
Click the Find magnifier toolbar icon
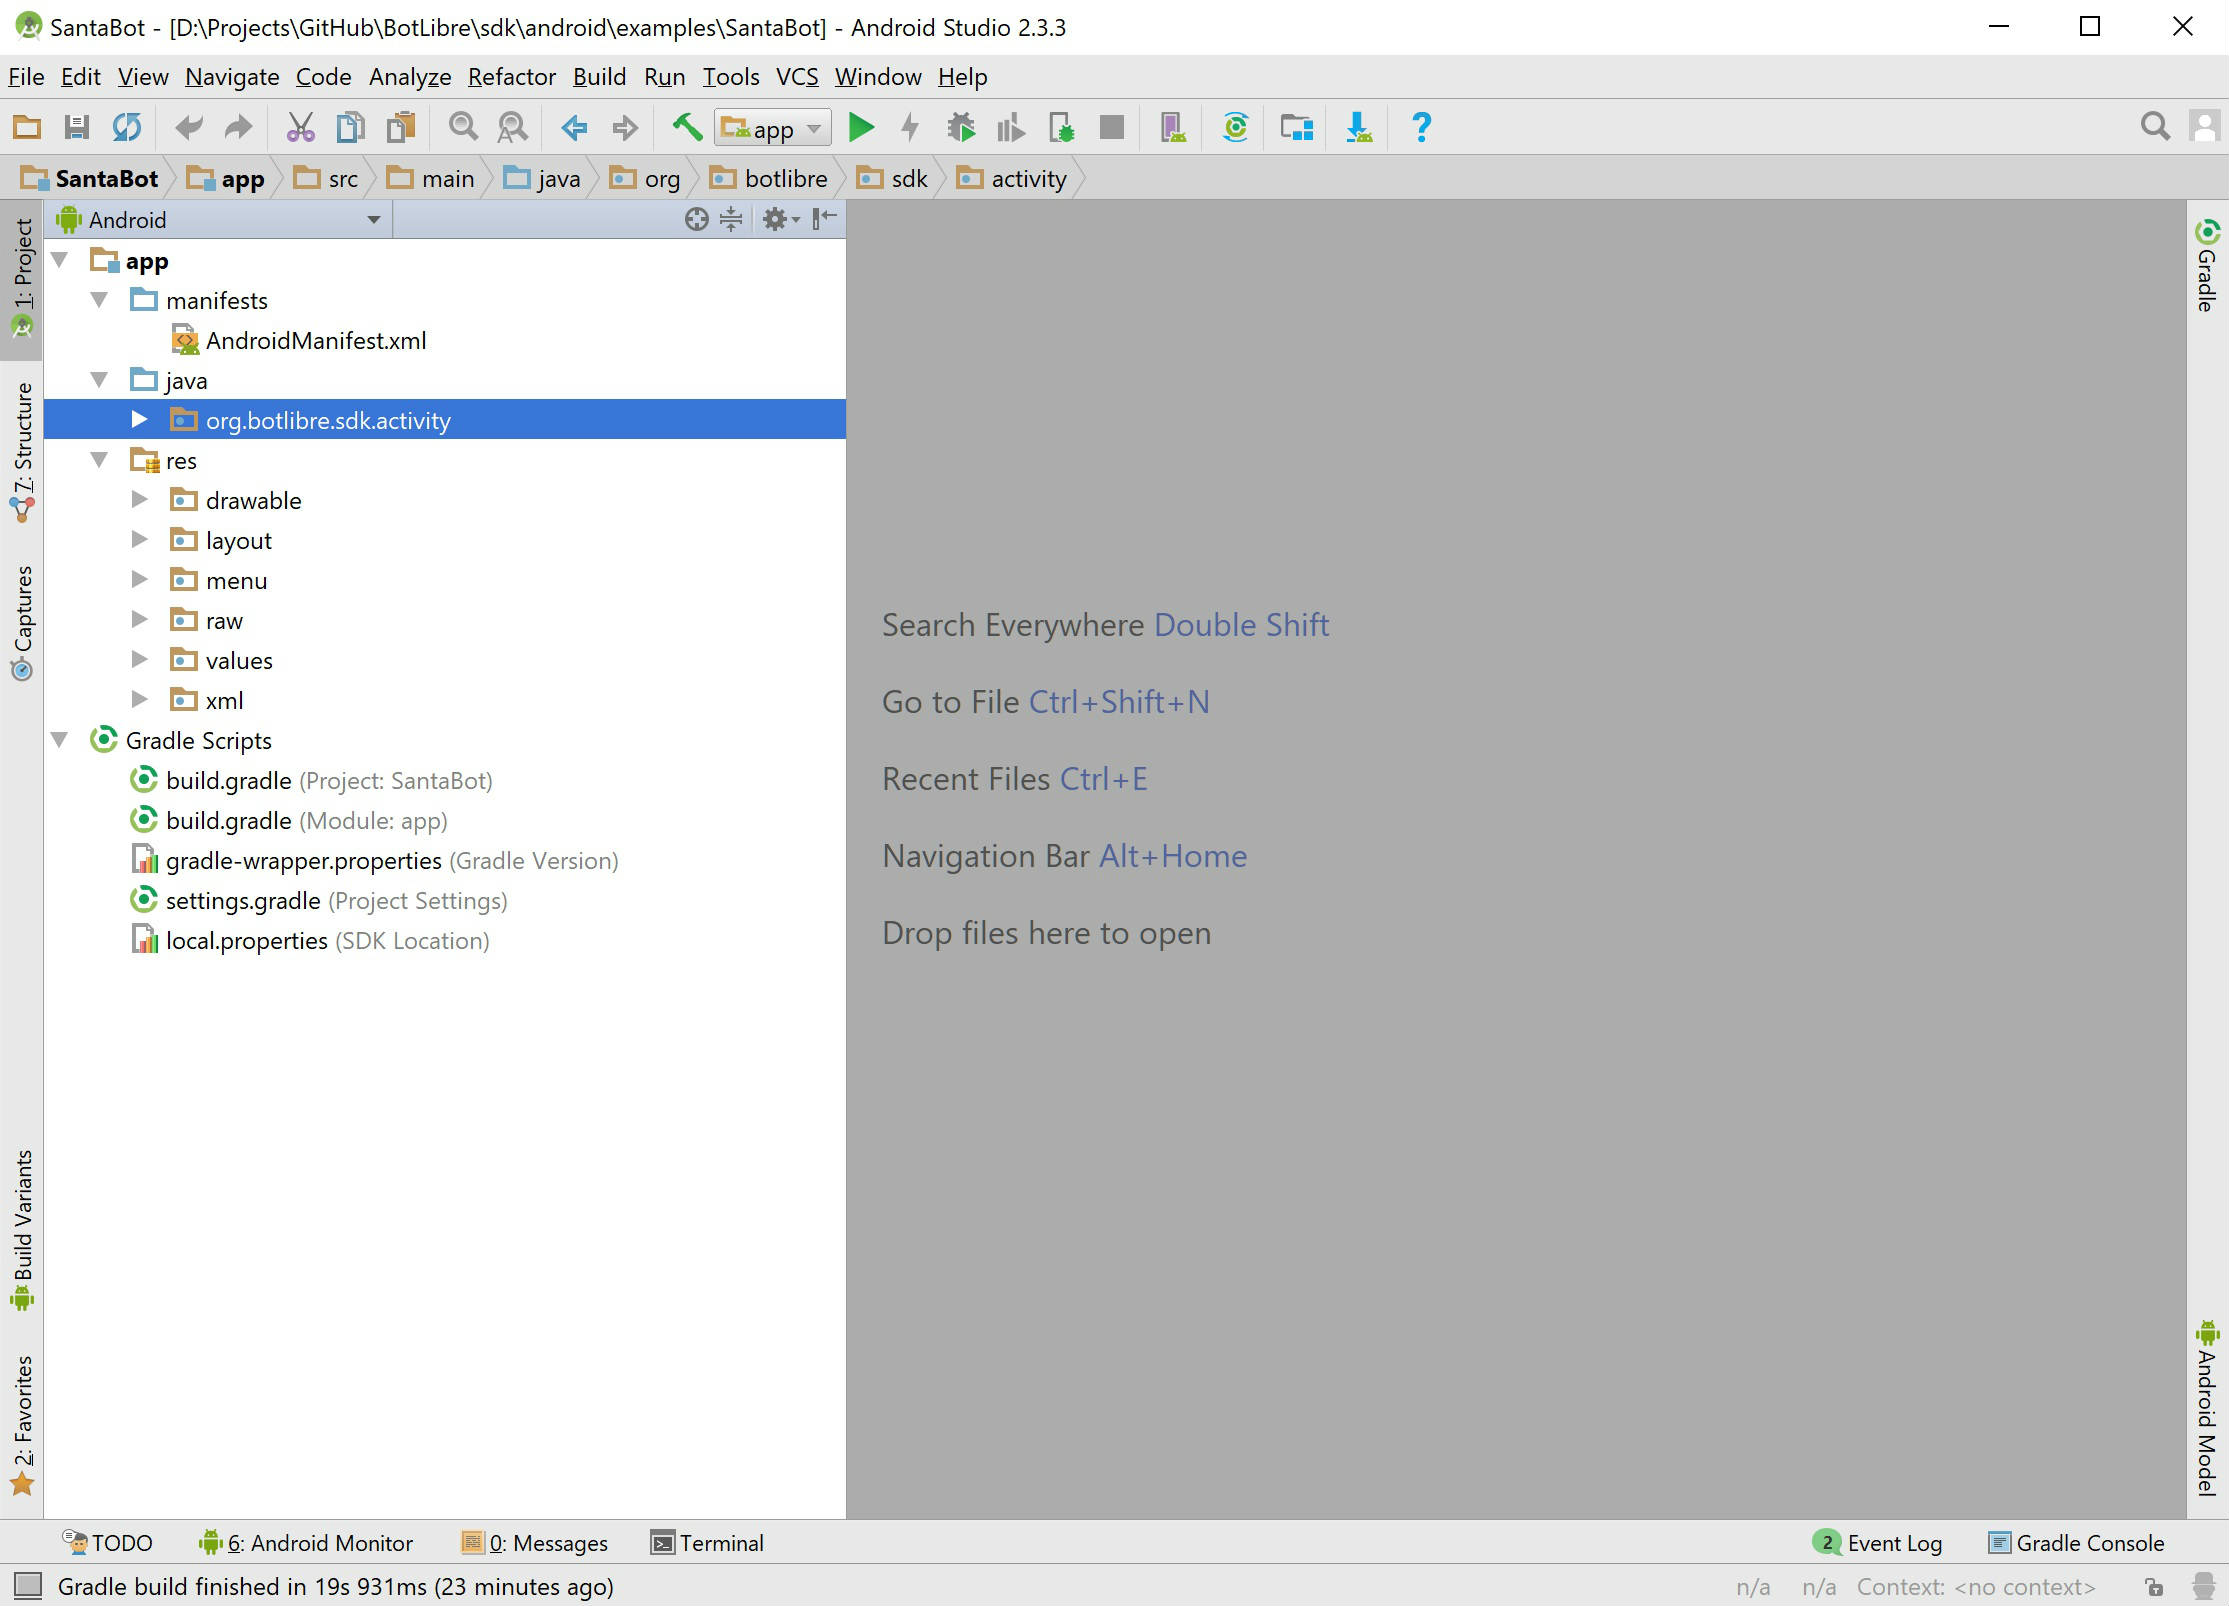[x=463, y=127]
